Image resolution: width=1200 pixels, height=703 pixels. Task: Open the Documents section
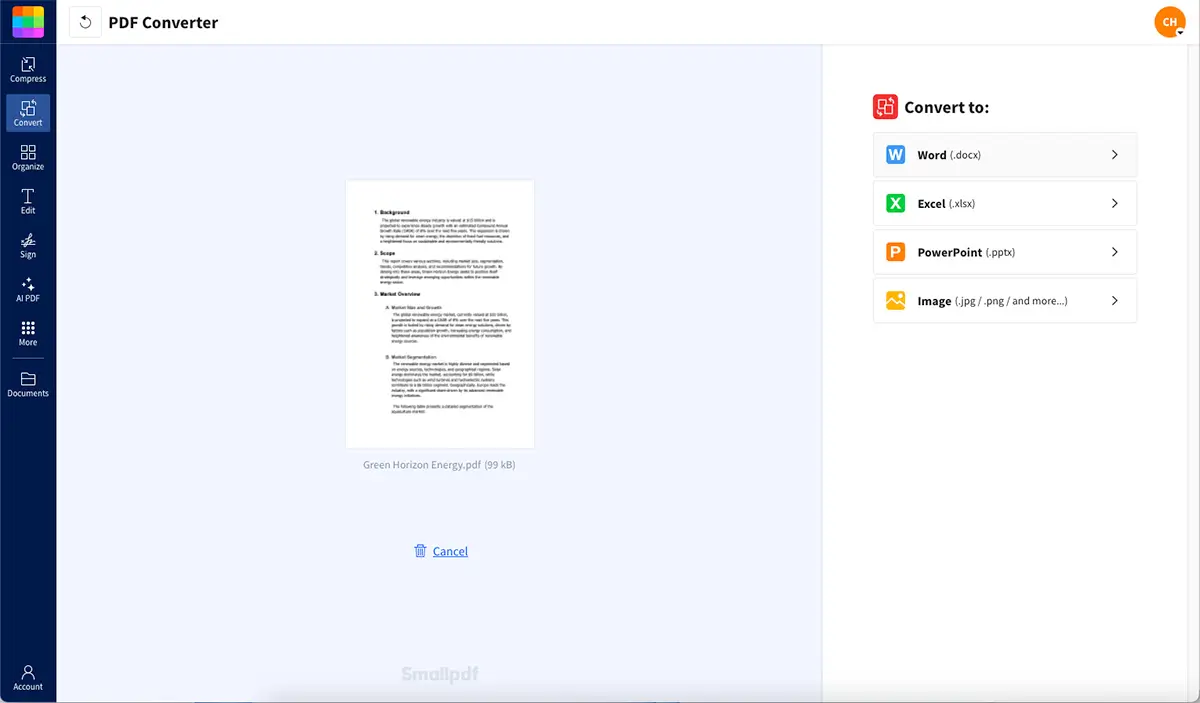click(28, 382)
